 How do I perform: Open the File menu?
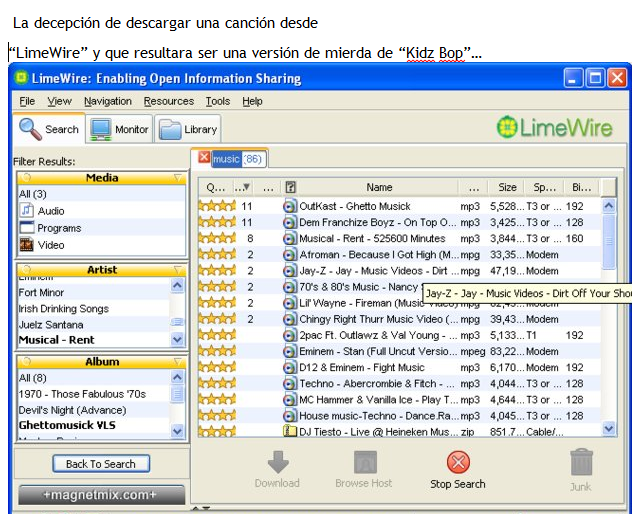(x=27, y=101)
